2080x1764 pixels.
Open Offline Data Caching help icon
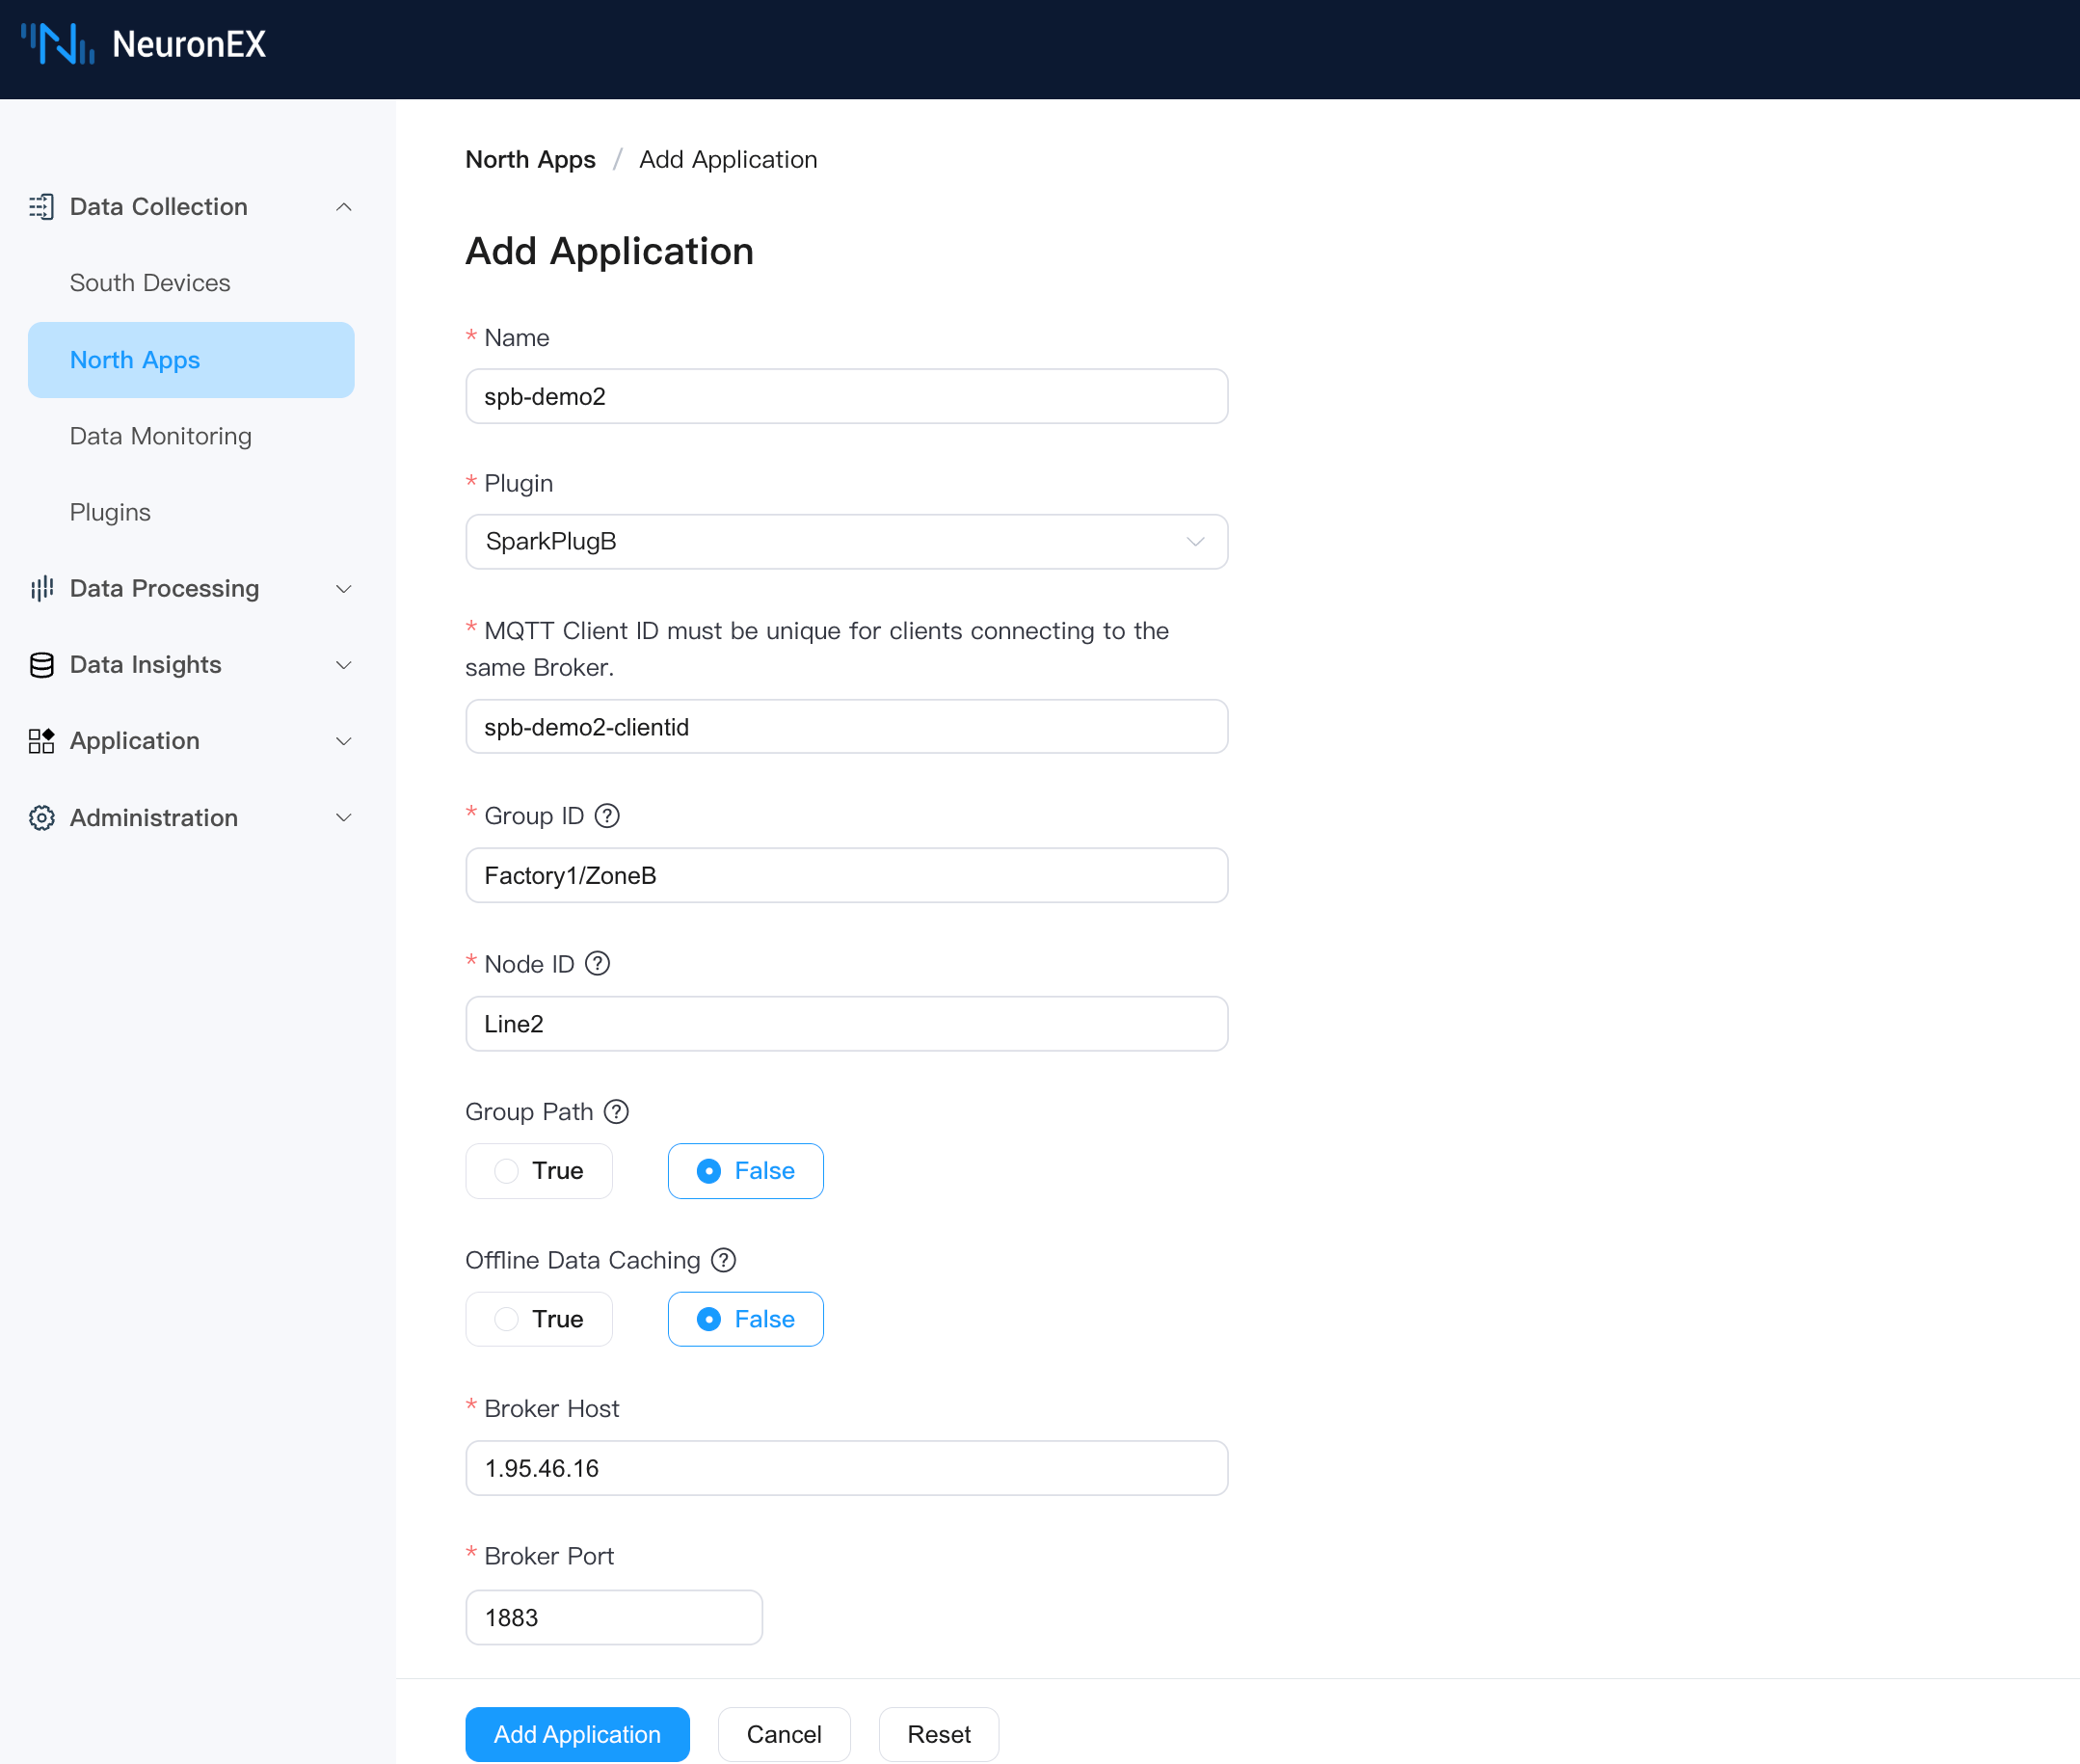[x=723, y=1260]
